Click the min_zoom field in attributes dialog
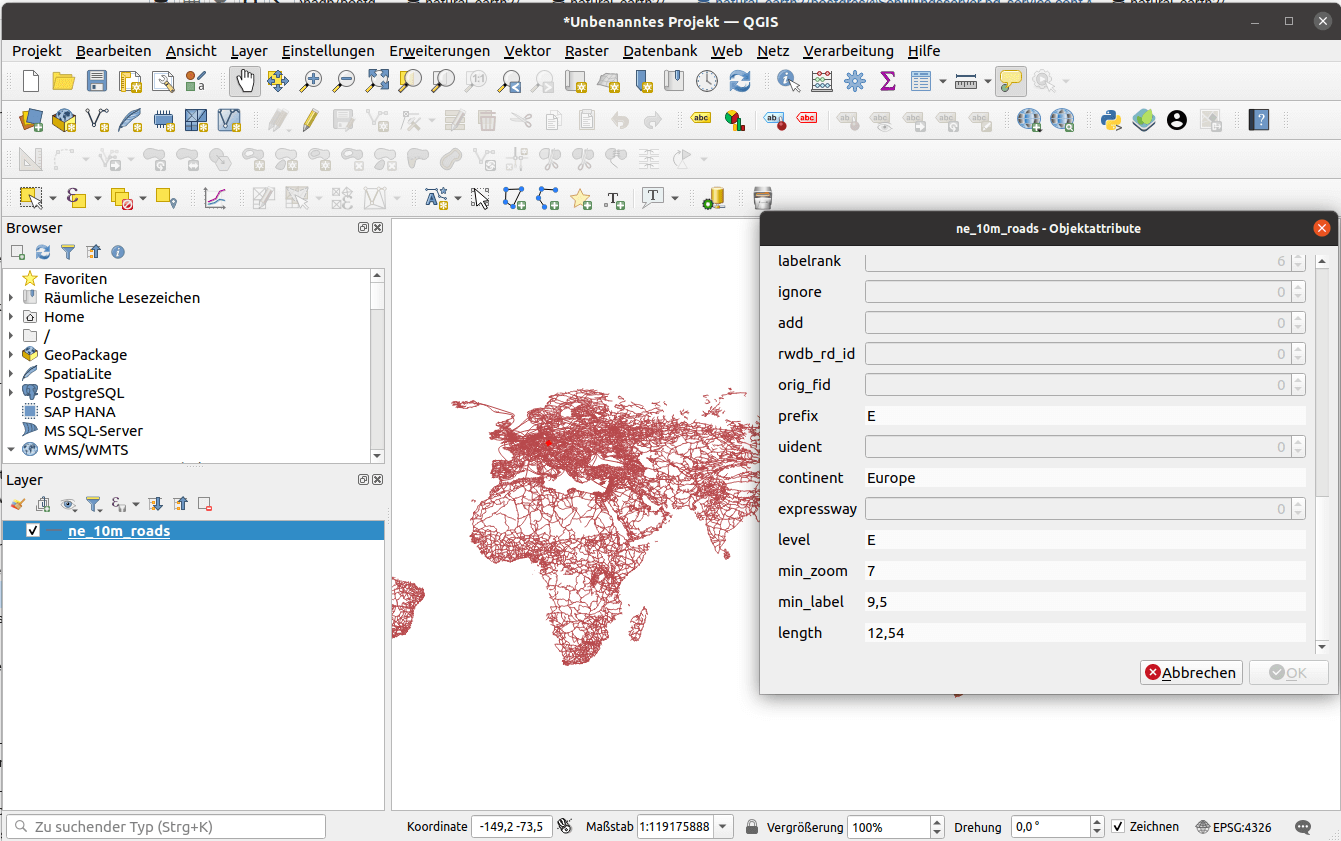This screenshot has width=1341, height=841. click(1084, 571)
